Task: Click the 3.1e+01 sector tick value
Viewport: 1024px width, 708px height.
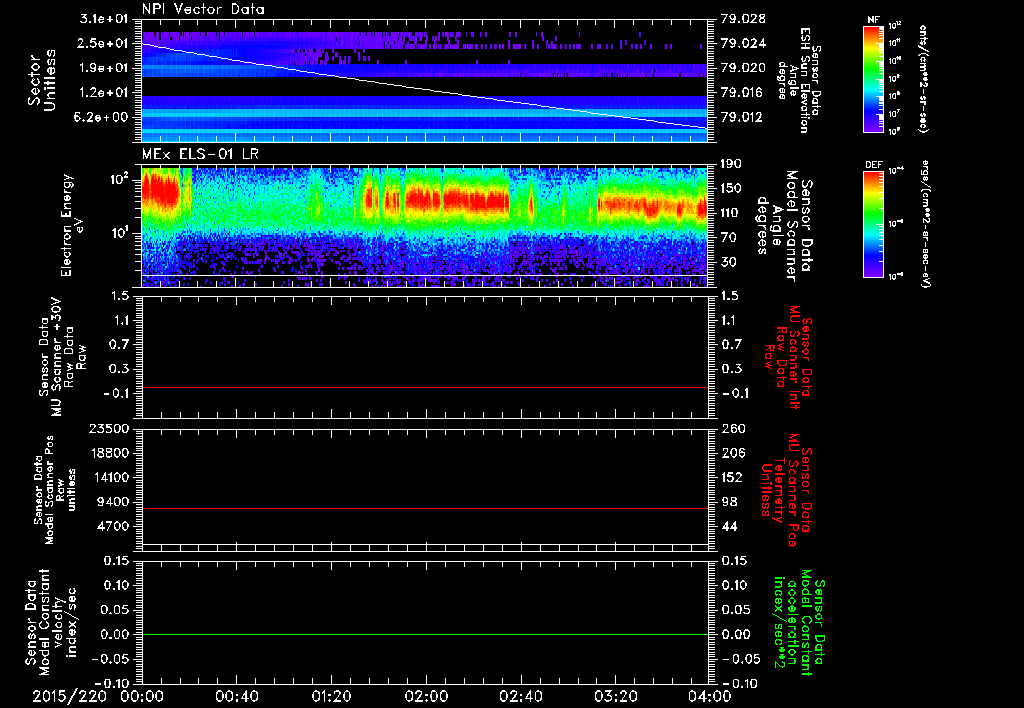Action: pyautogui.click(x=104, y=18)
